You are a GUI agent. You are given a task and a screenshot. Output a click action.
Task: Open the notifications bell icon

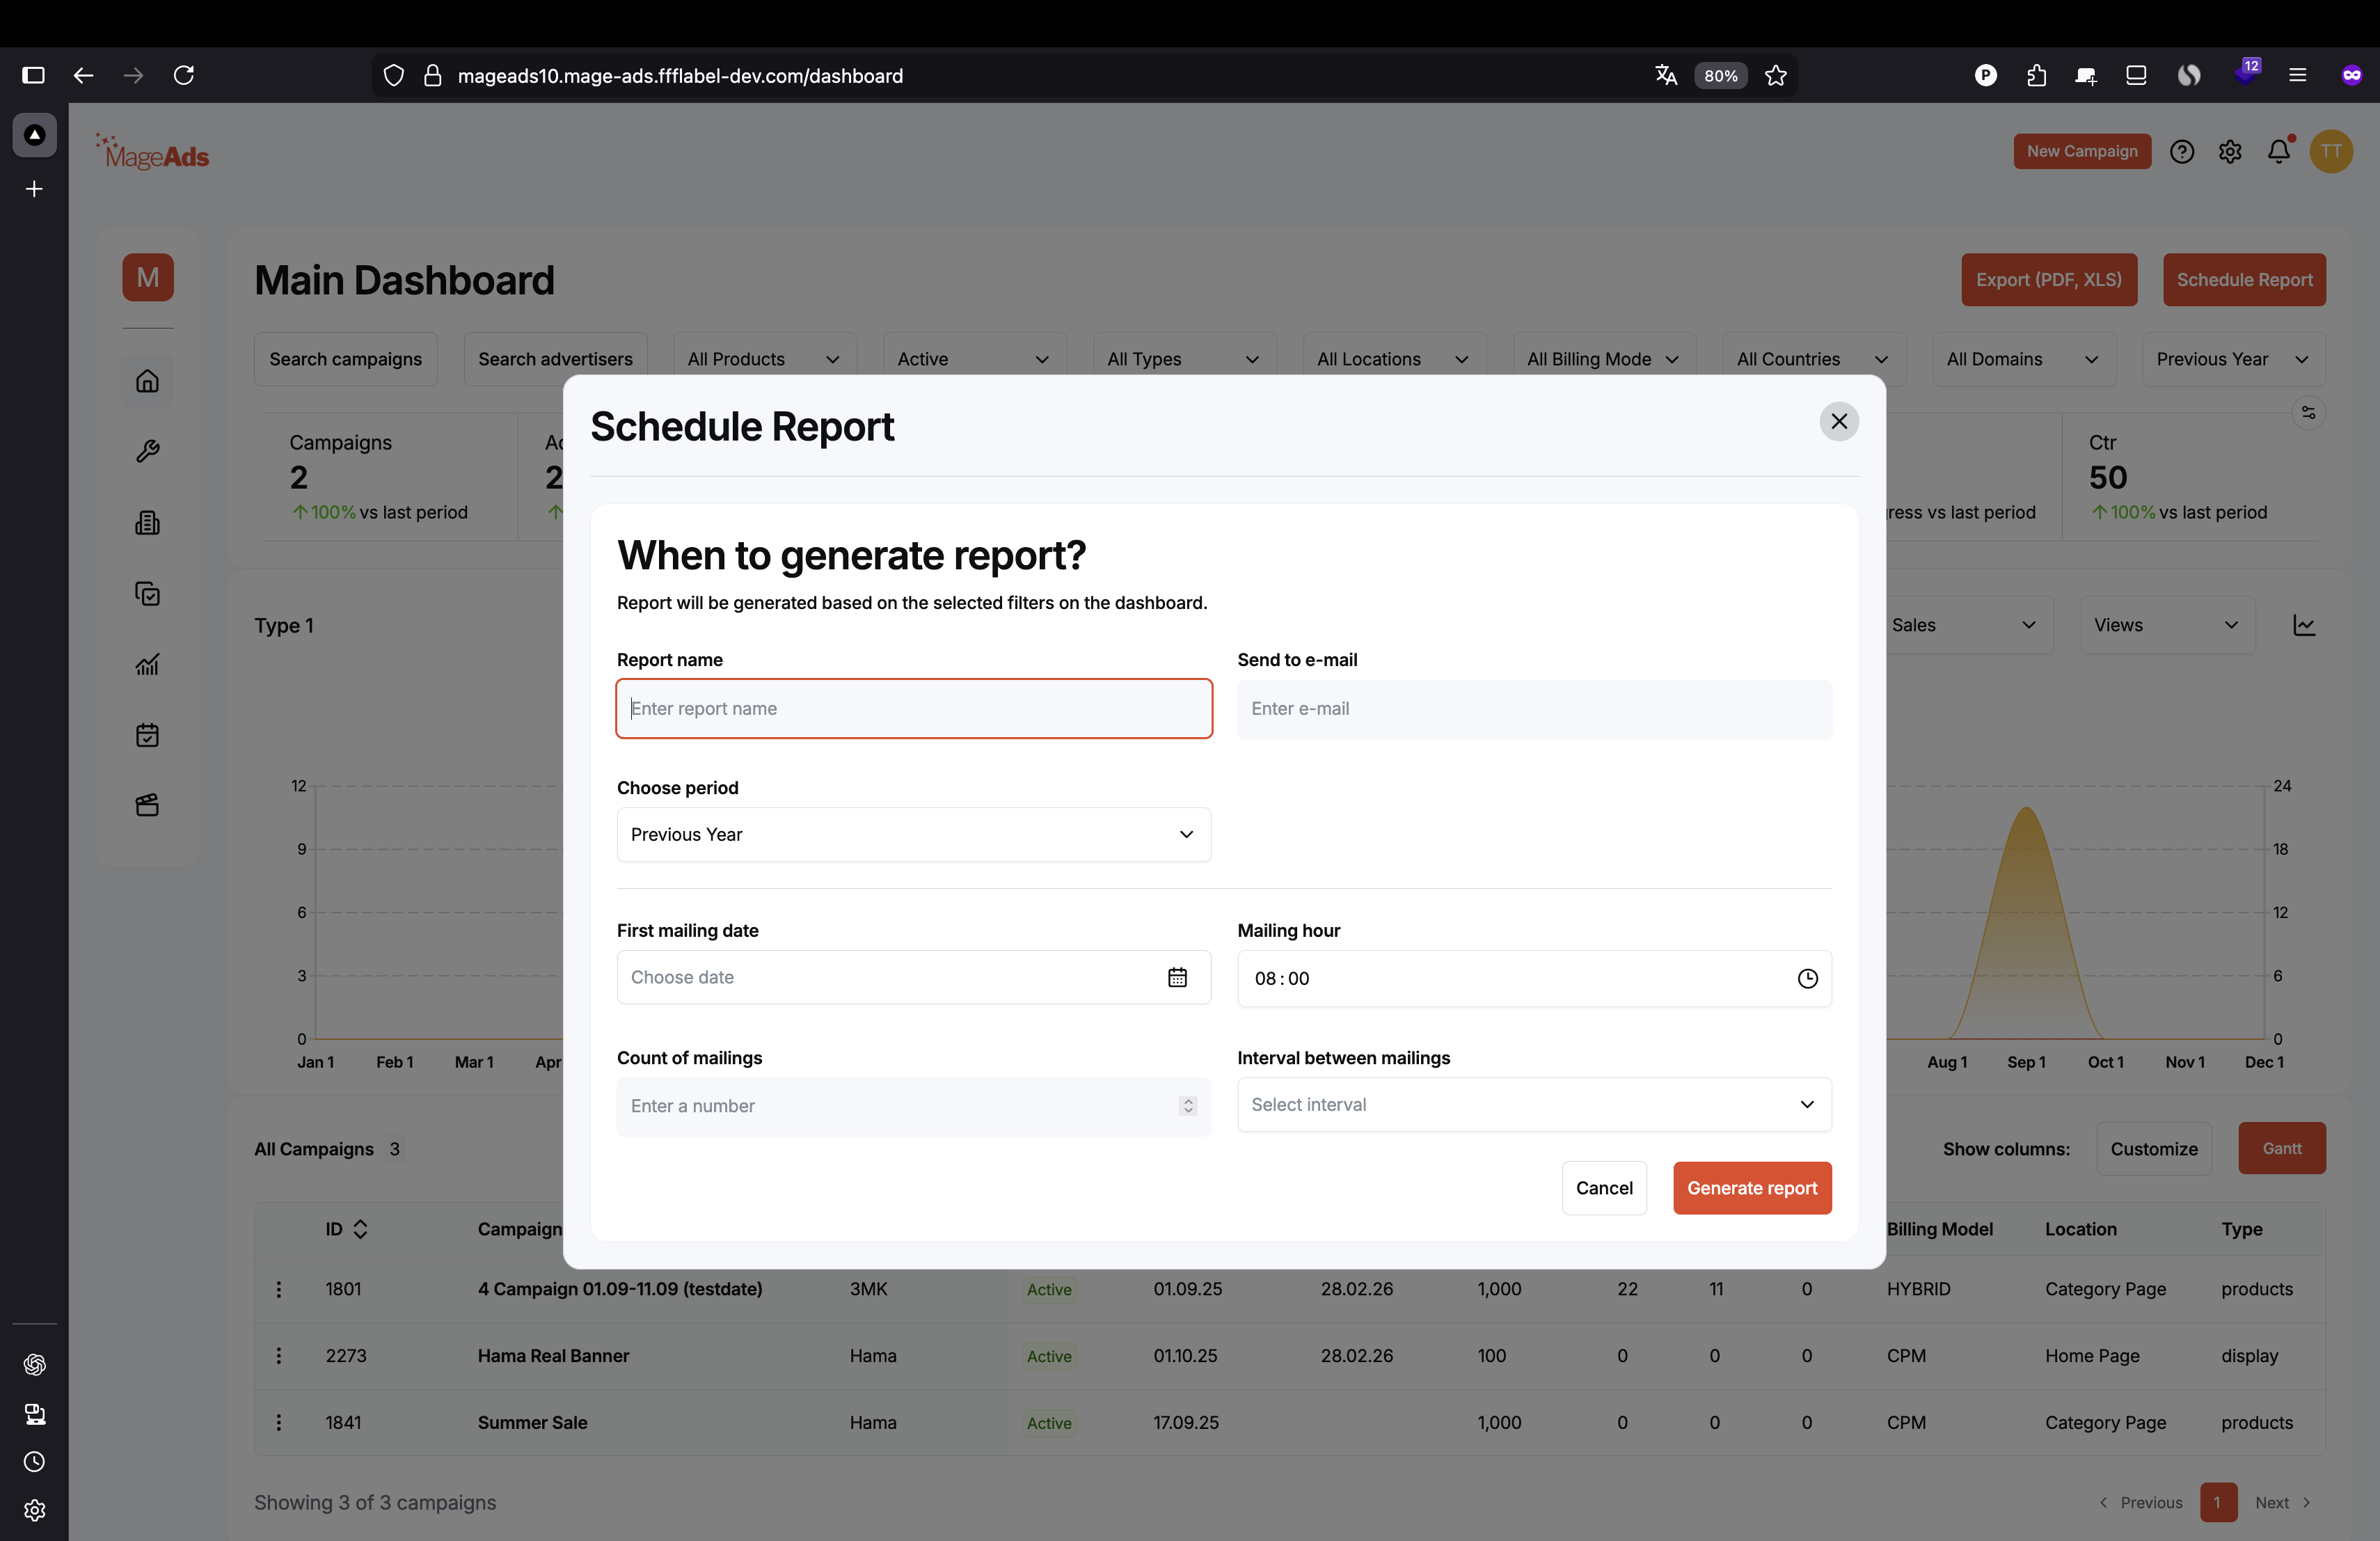pos(2278,151)
